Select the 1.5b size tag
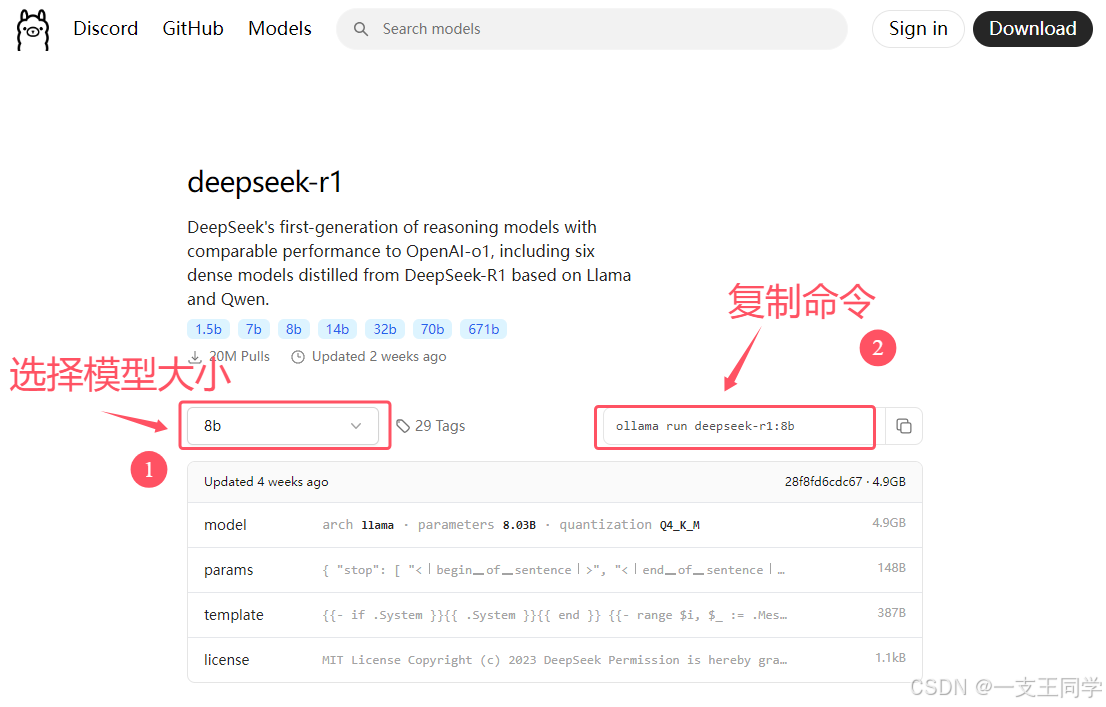Image resolution: width=1106 pixels, height=707 pixels. pos(208,330)
